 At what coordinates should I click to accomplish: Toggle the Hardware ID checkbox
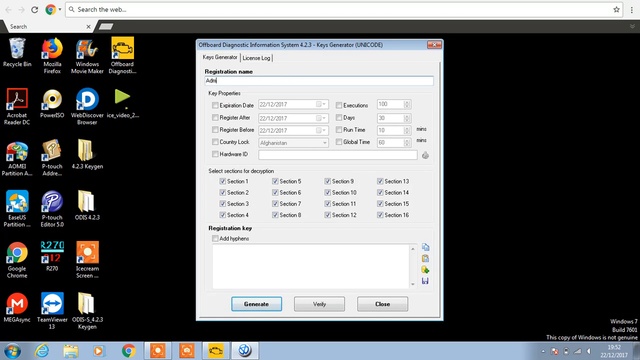point(215,154)
